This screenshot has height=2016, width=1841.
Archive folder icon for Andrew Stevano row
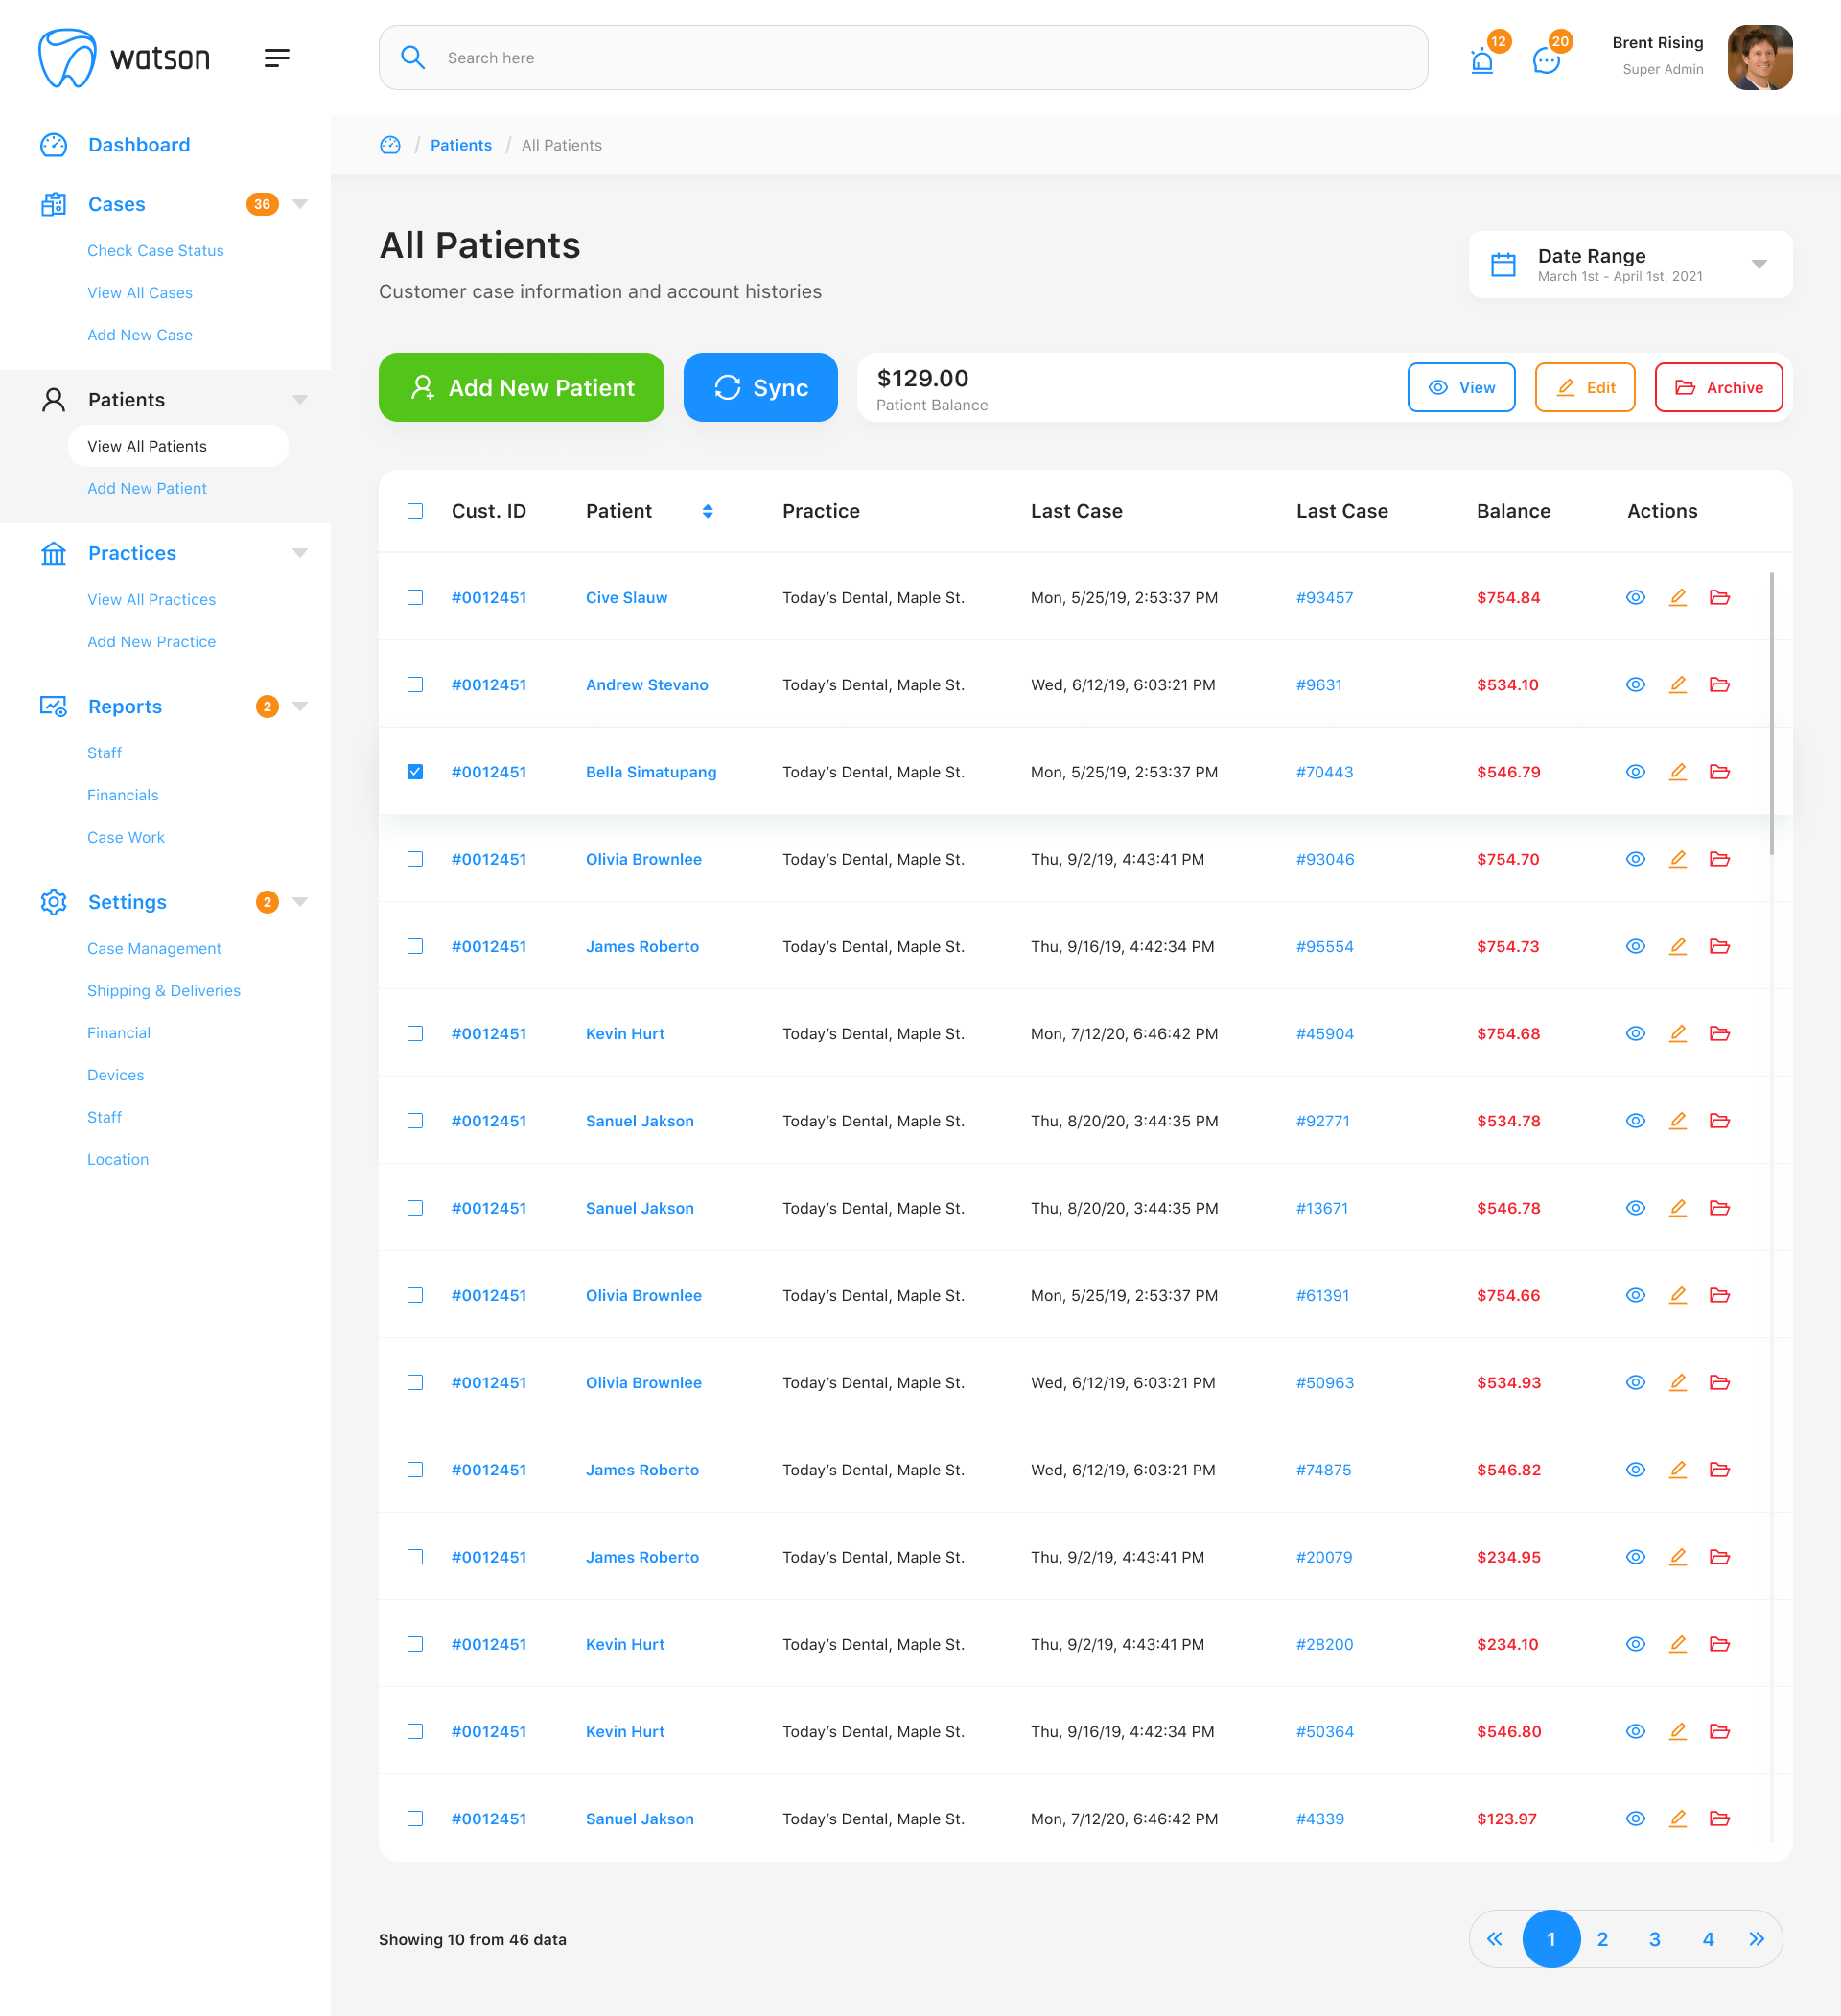1719,684
